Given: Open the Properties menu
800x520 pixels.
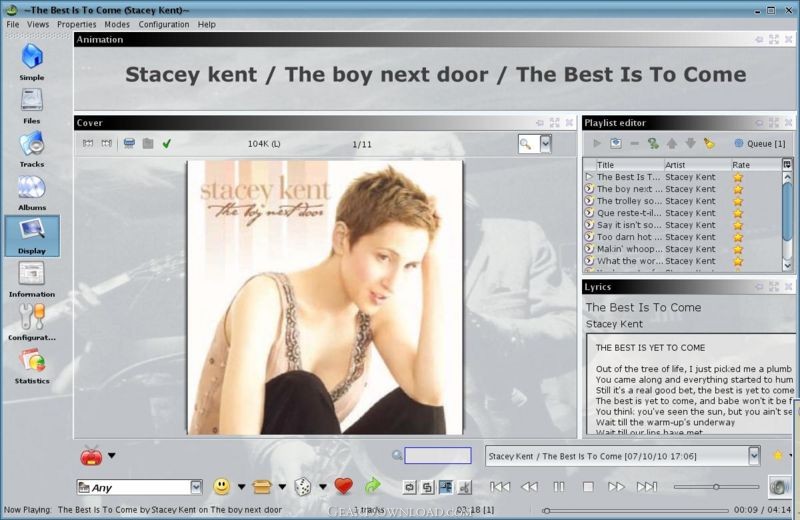Looking at the screenshot, I should pyautogui.click(x=77, y=24).
